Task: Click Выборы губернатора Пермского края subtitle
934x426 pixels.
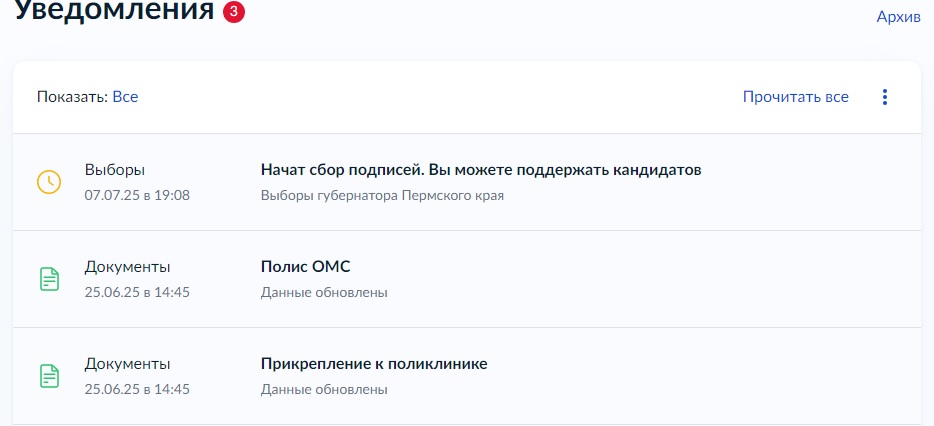Action: click(x=382, y=195)
